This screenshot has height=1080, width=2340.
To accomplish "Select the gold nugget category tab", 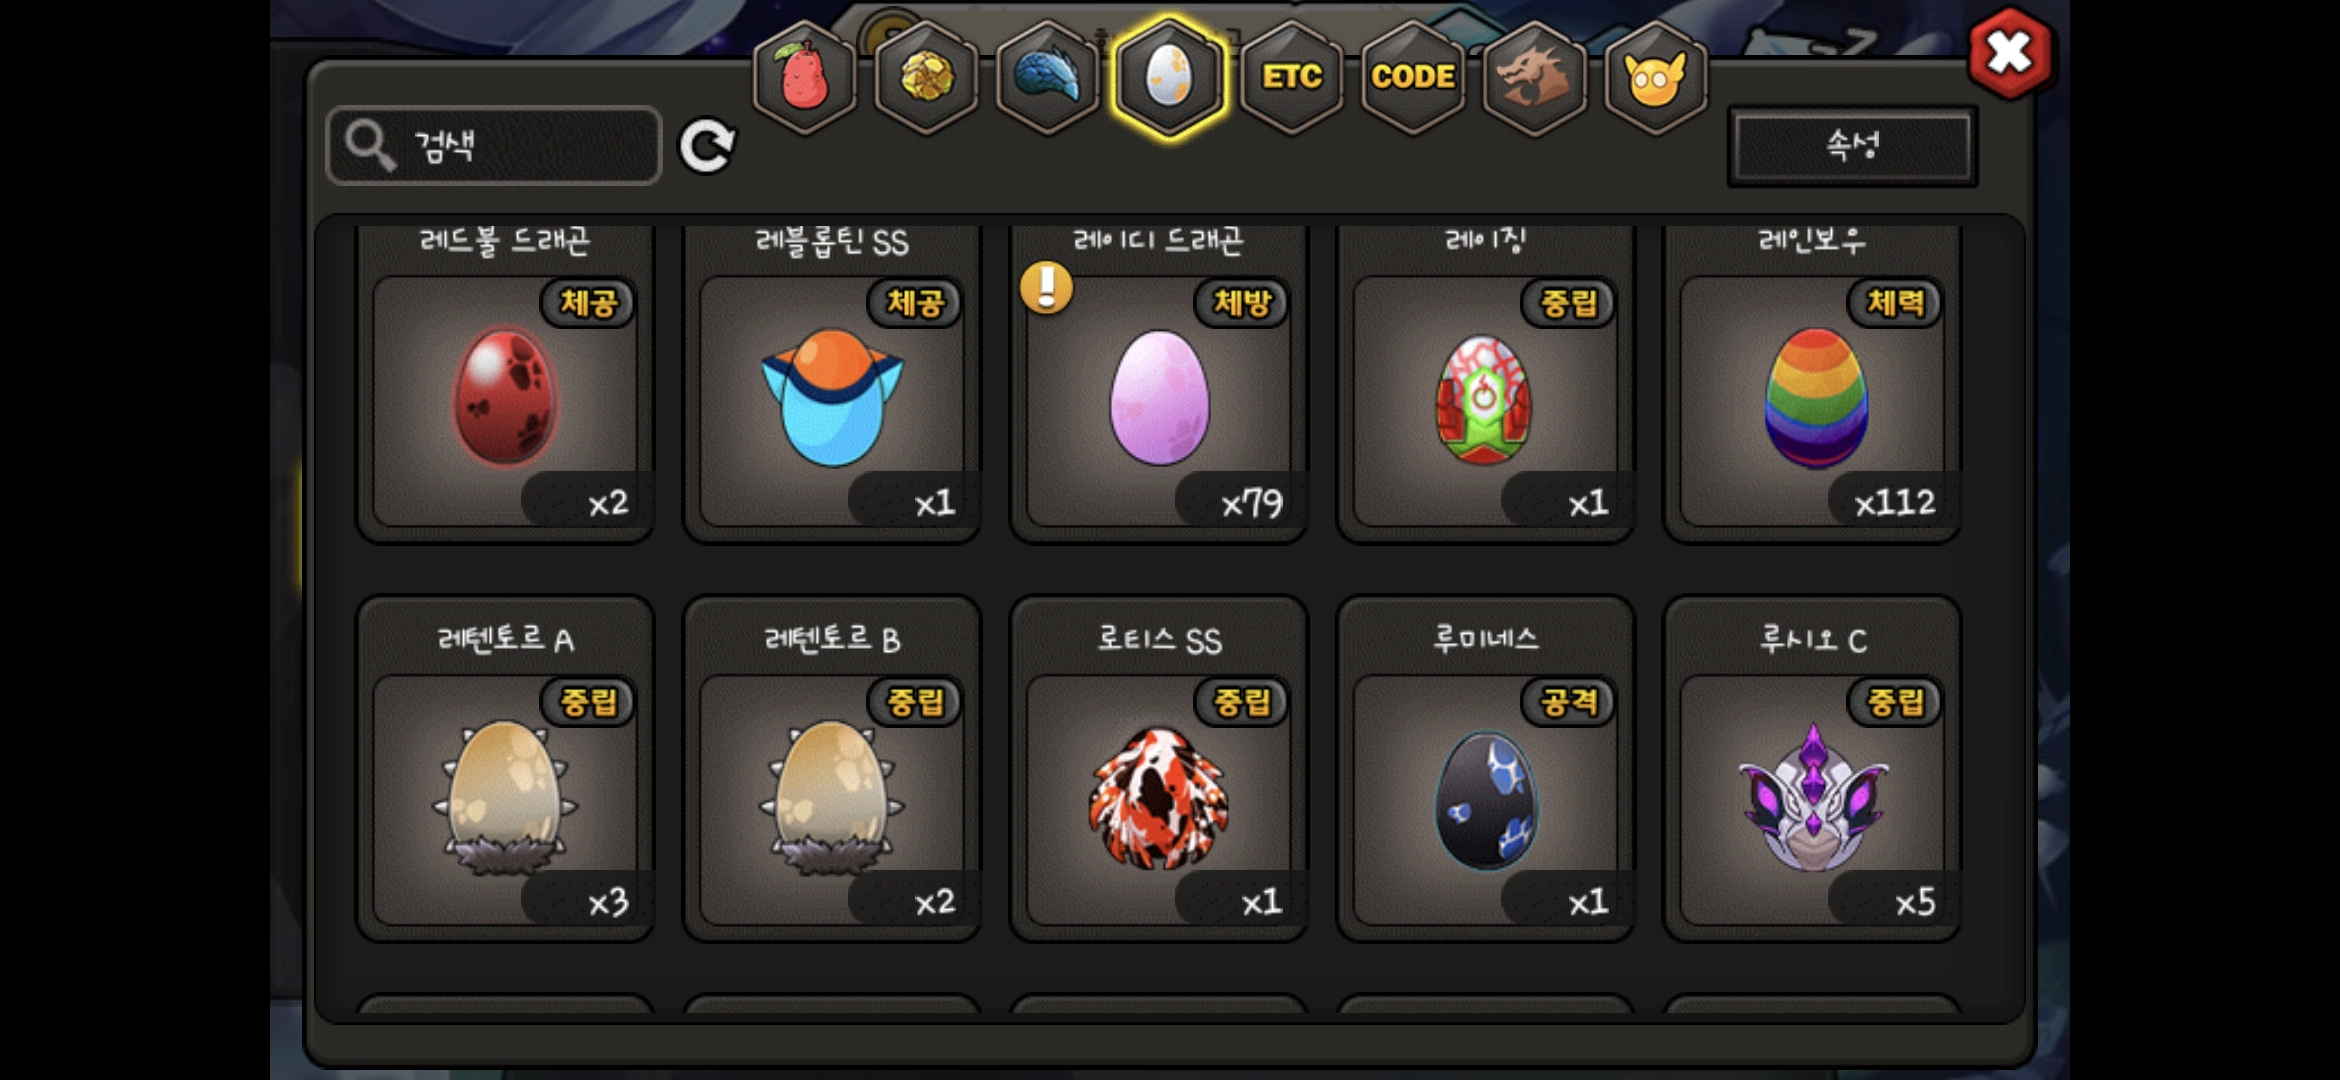I will [926, 78].
